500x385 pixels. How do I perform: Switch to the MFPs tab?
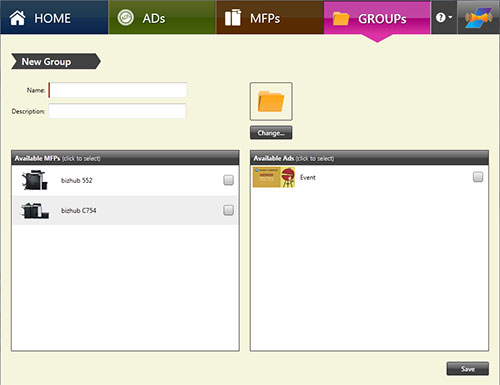(x=270, y=17)
